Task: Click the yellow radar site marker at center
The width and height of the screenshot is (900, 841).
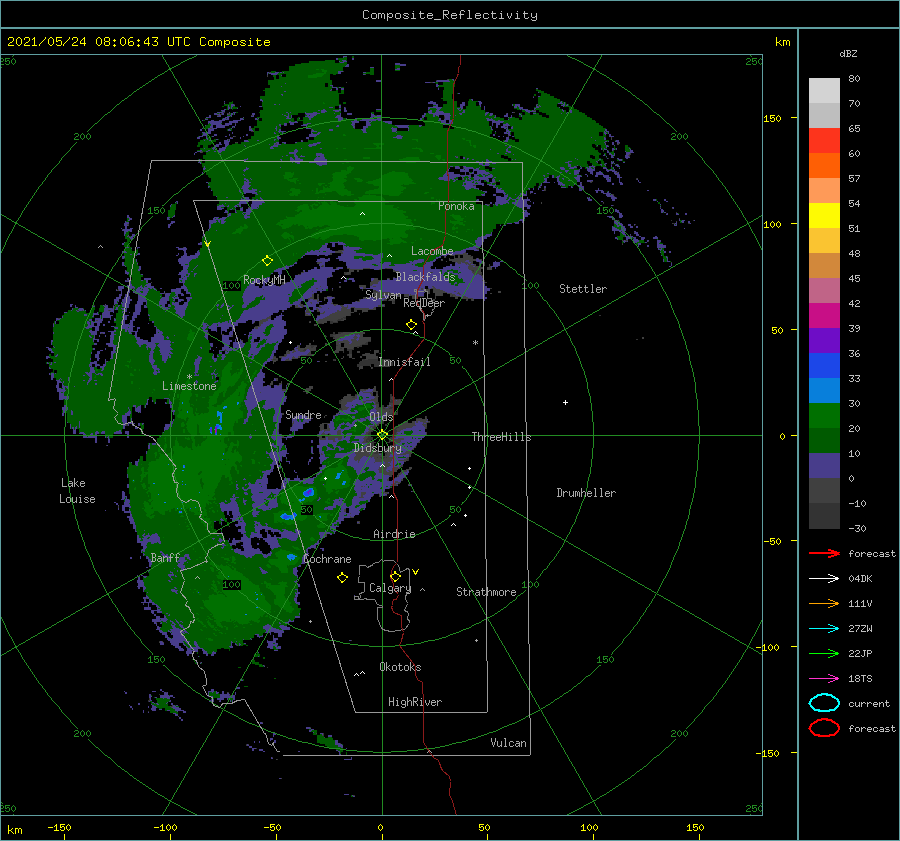Action: tap(382, 435)
